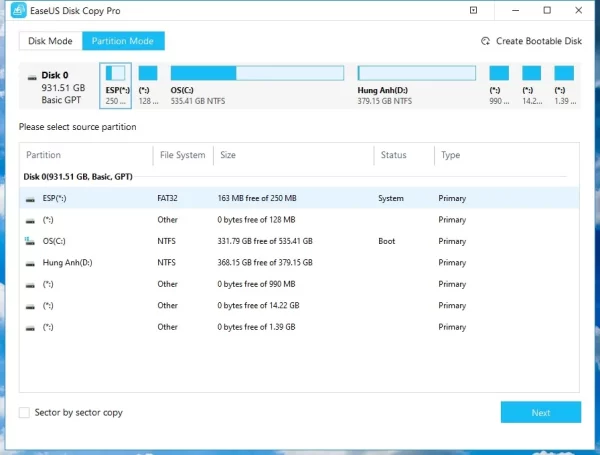Maximize the EaseUS Disk Copy window
The height and width of the screenshot is (455, 600).
(x=547, y=10)
